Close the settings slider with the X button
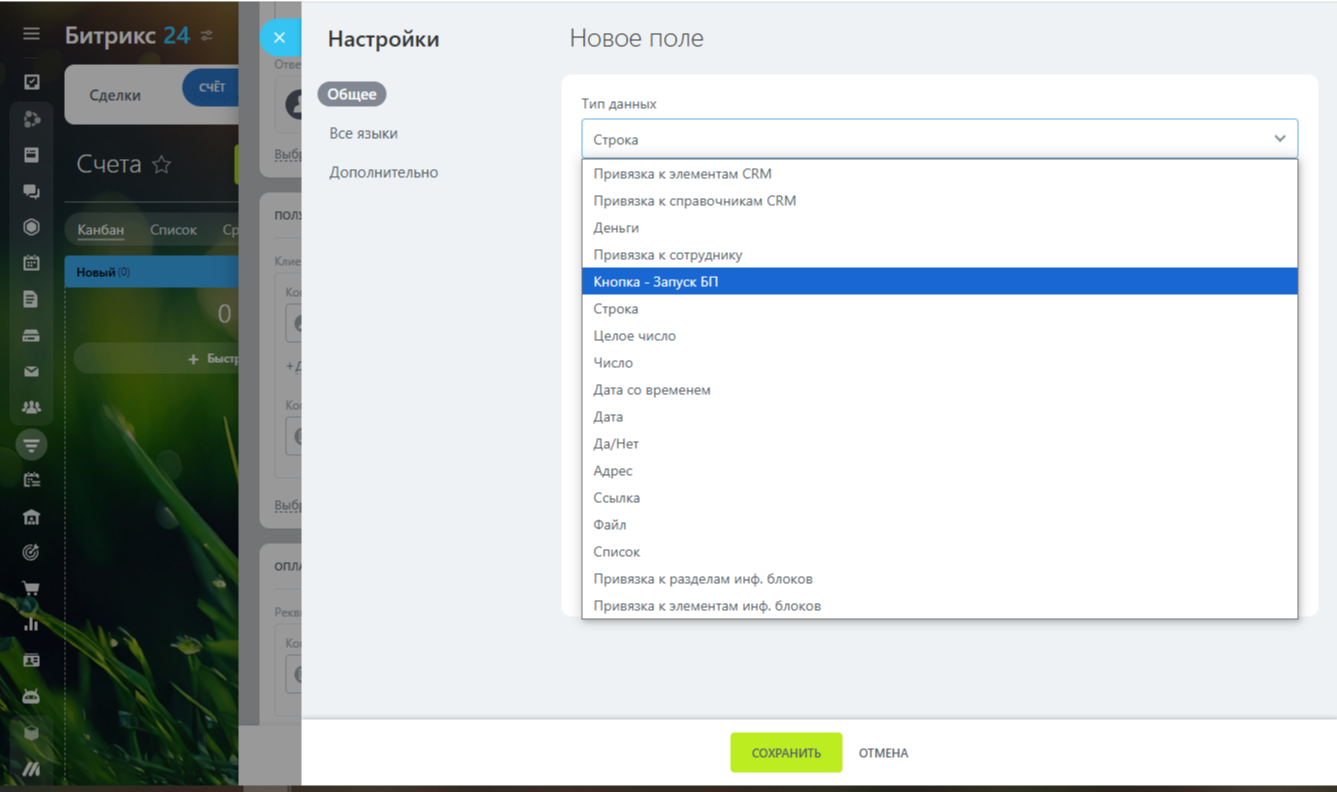The height and width of the screenshot is (792, 1337). [x=279, y=38]
